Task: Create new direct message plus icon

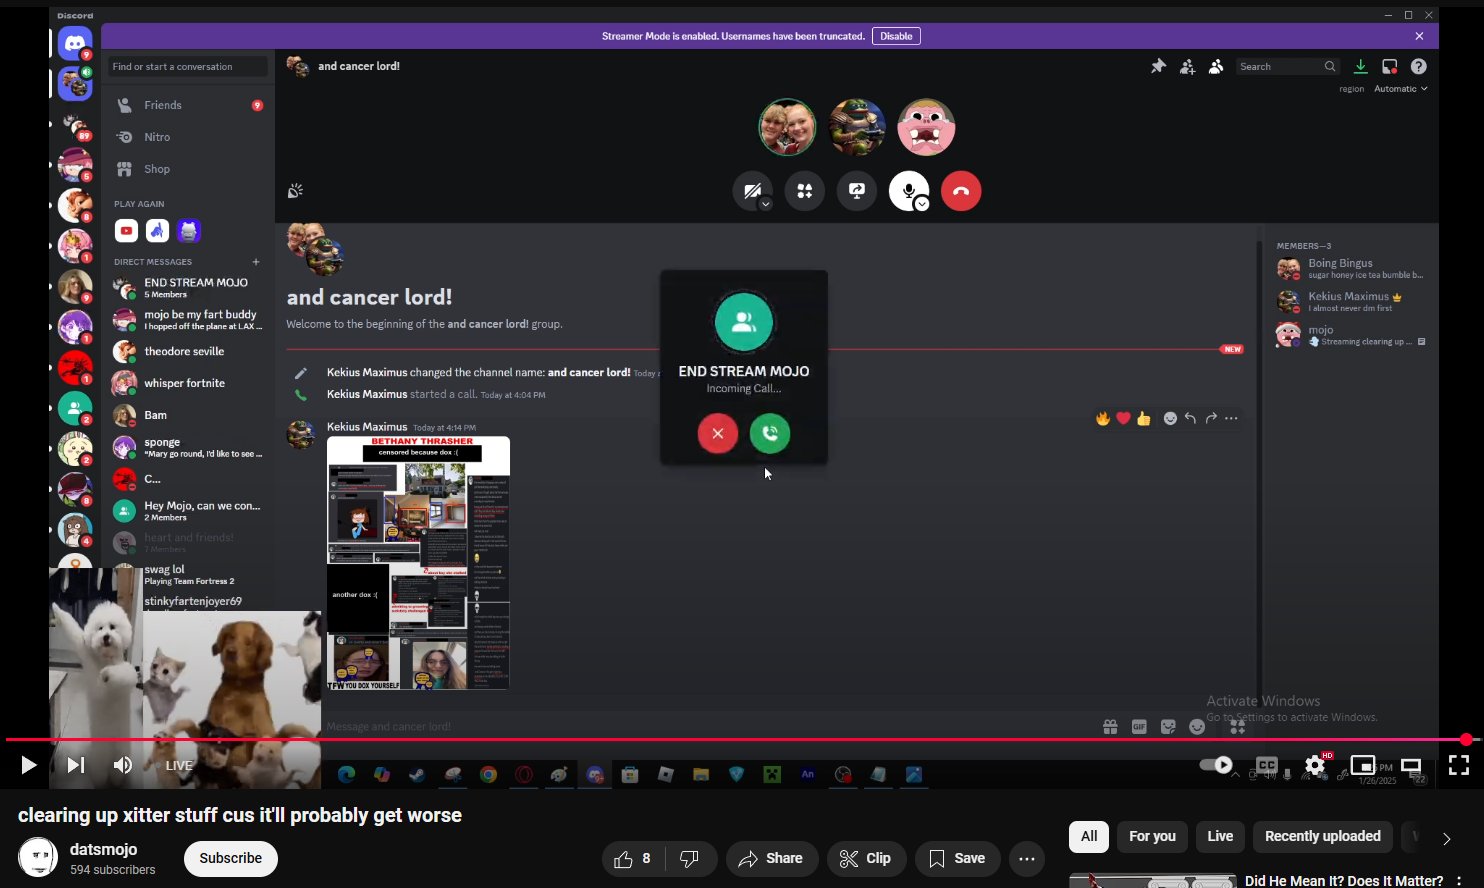Action: point(256,262)
